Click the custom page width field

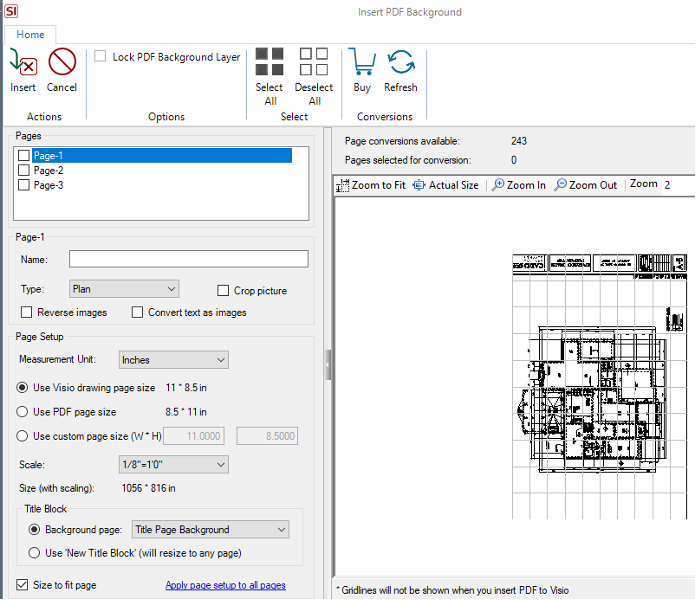(194, 436)
